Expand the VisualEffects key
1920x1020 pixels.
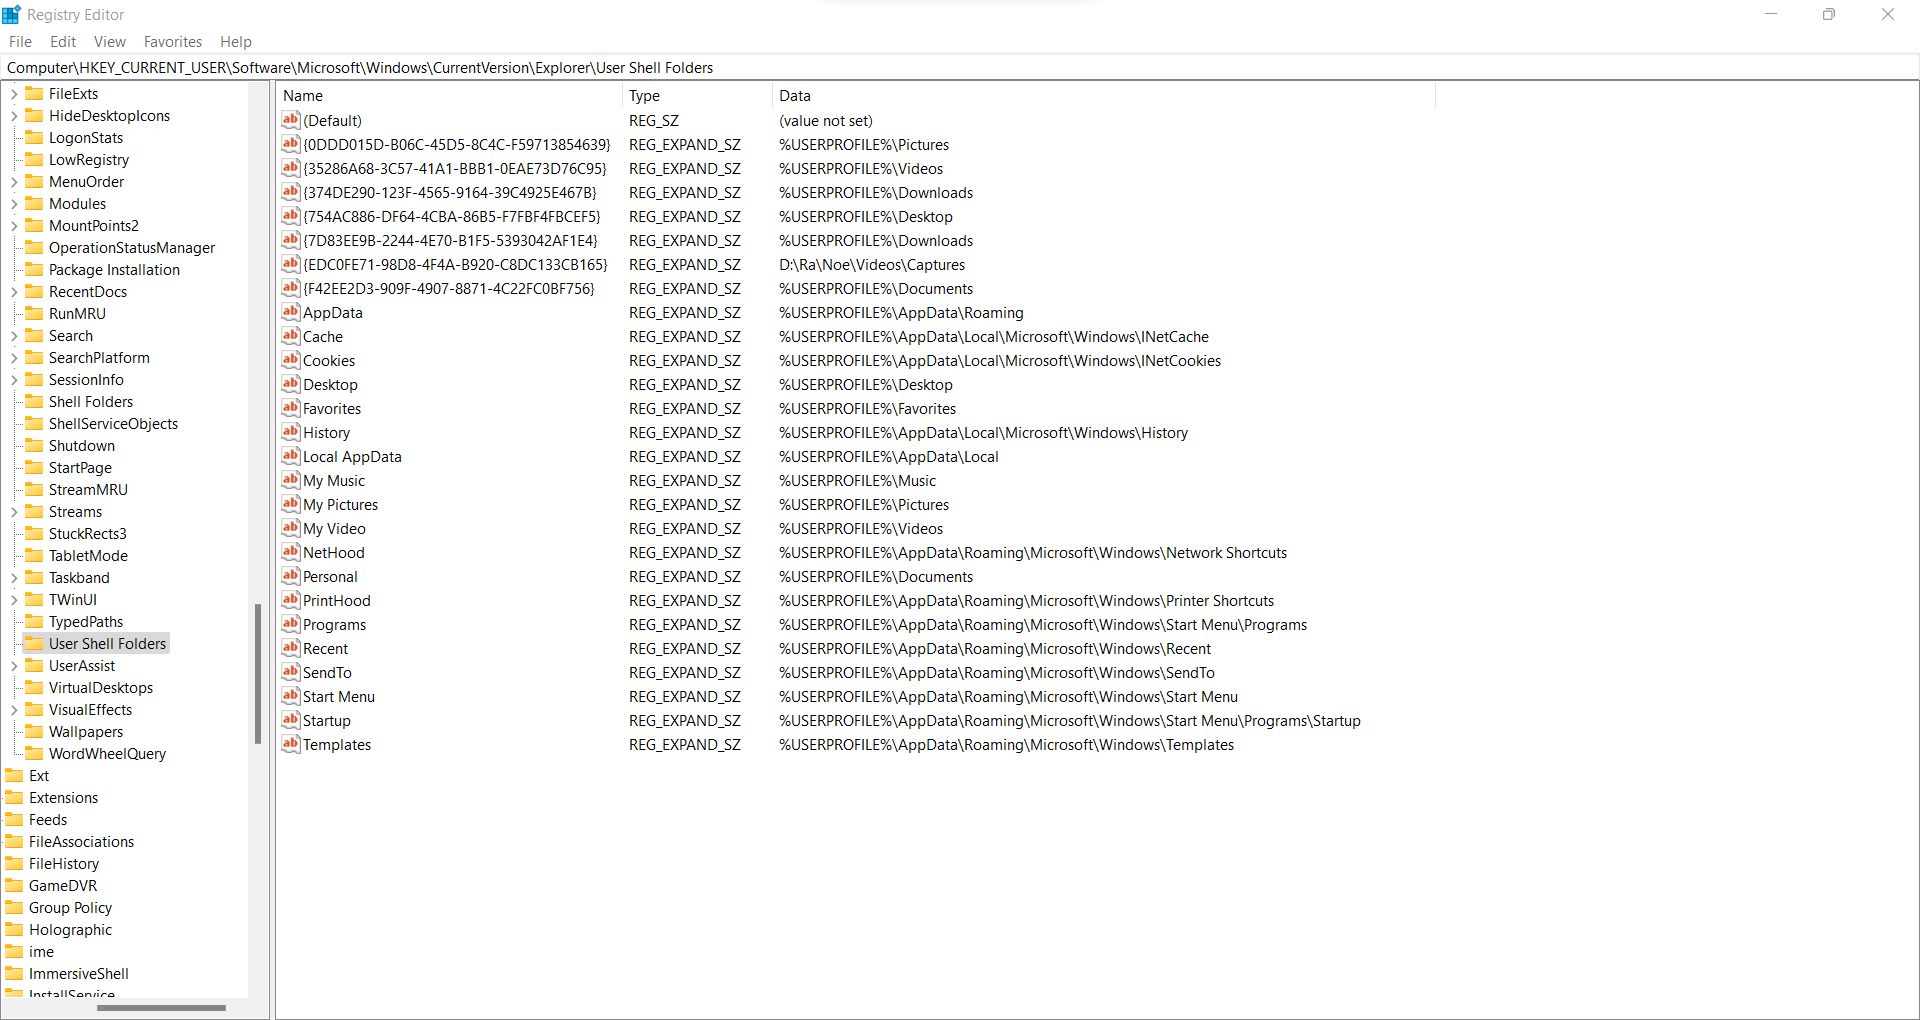[x=14, y=710]
